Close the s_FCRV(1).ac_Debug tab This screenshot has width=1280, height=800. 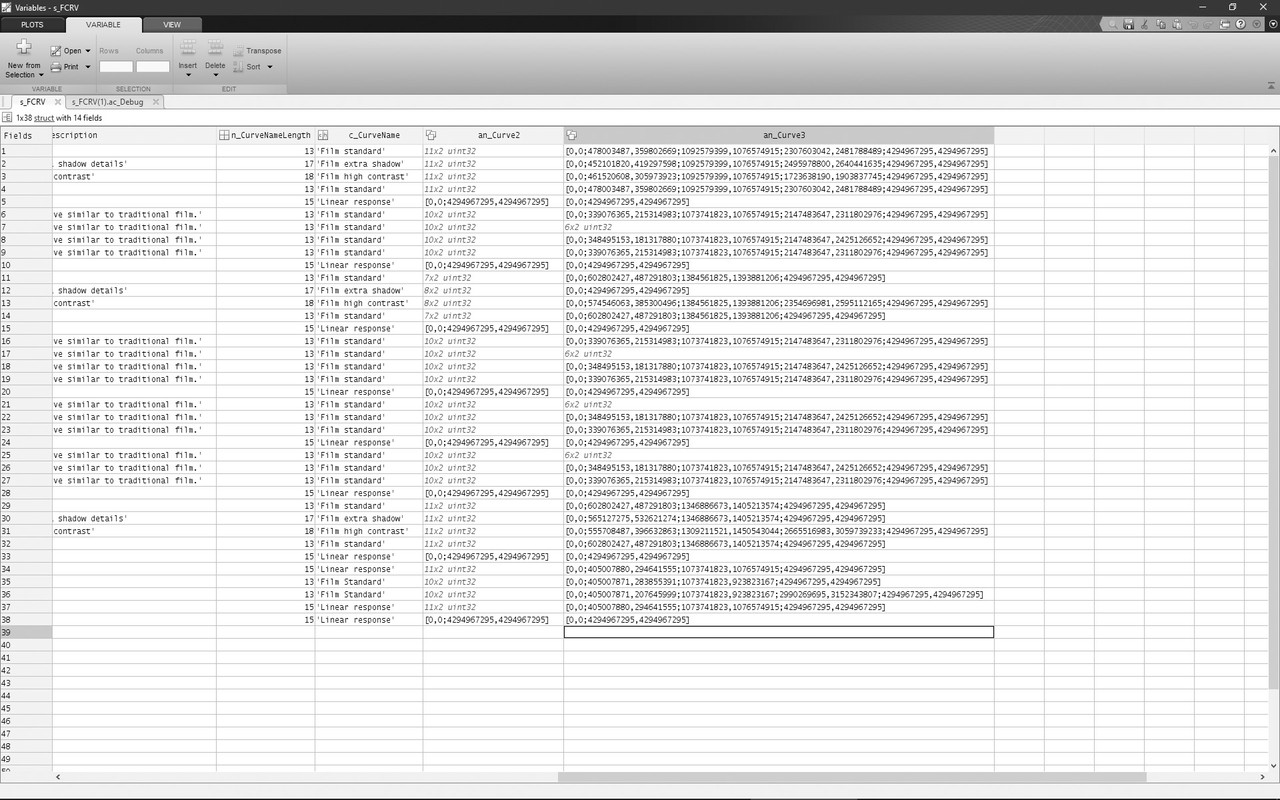point(154,101)
